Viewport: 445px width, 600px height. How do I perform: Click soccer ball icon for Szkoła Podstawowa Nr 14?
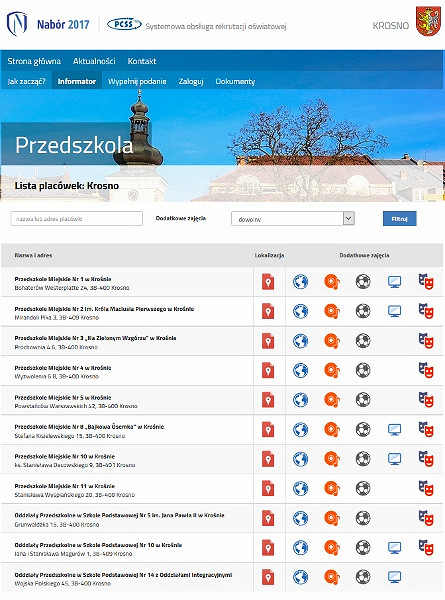coord(363,577)
